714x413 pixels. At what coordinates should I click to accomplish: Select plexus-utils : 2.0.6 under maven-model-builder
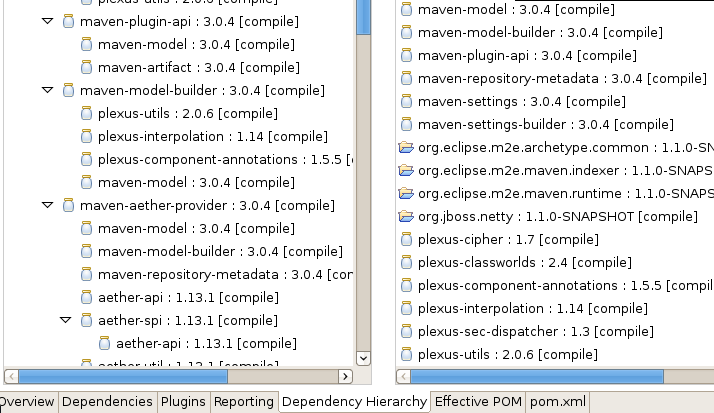coord(188,113)
